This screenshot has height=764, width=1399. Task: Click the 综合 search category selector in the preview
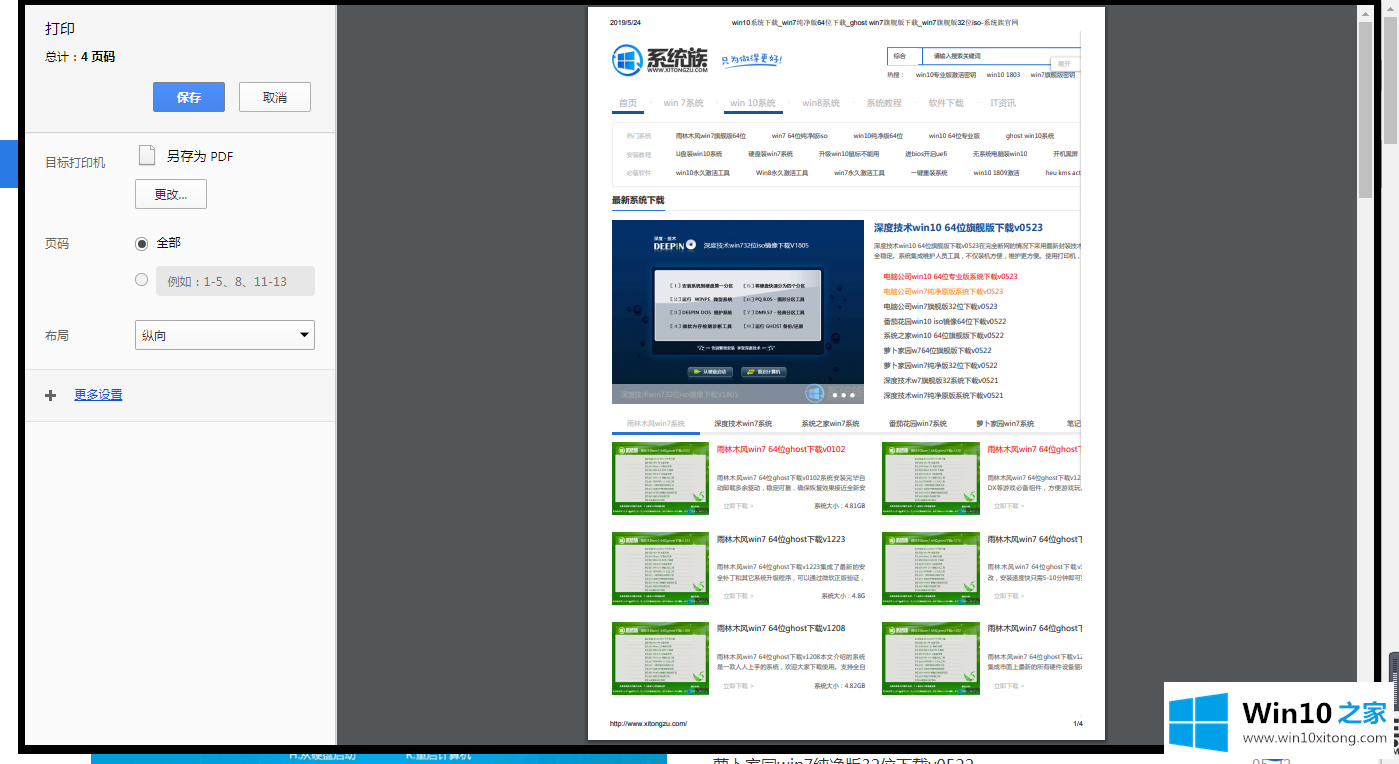(x=904, y=56)
